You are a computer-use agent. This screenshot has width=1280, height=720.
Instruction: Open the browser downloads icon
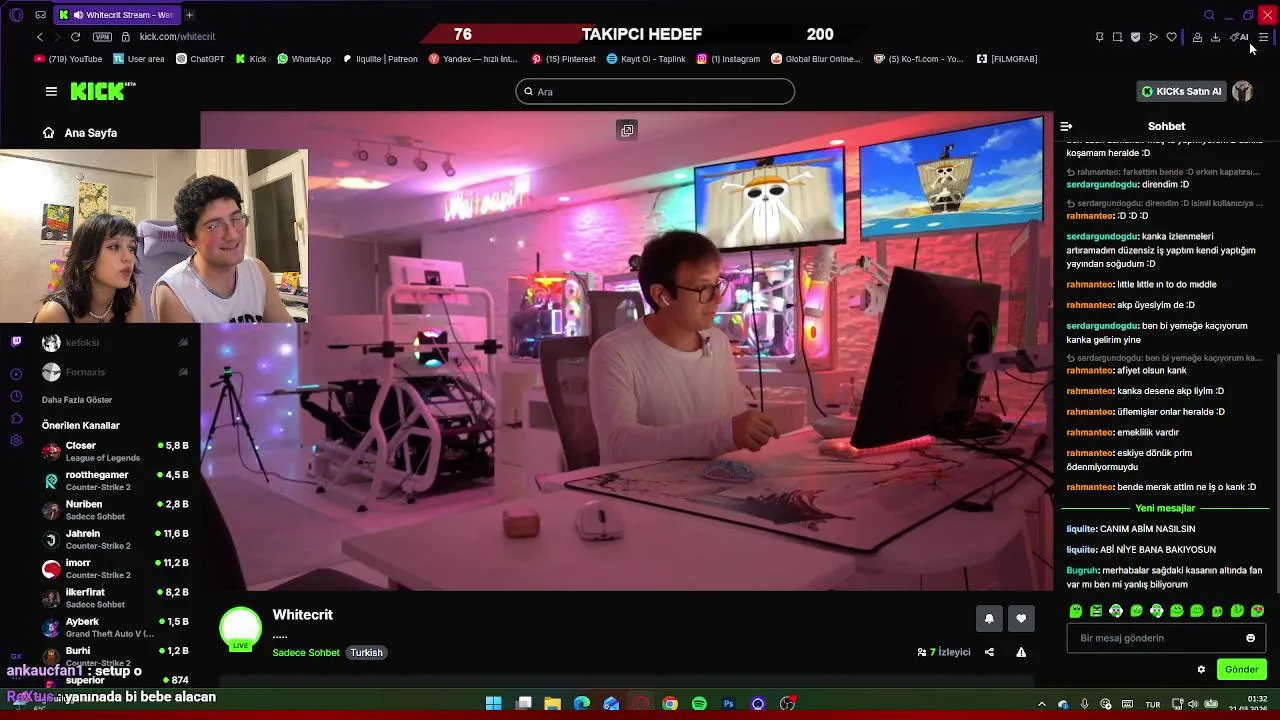point(1215,37)
